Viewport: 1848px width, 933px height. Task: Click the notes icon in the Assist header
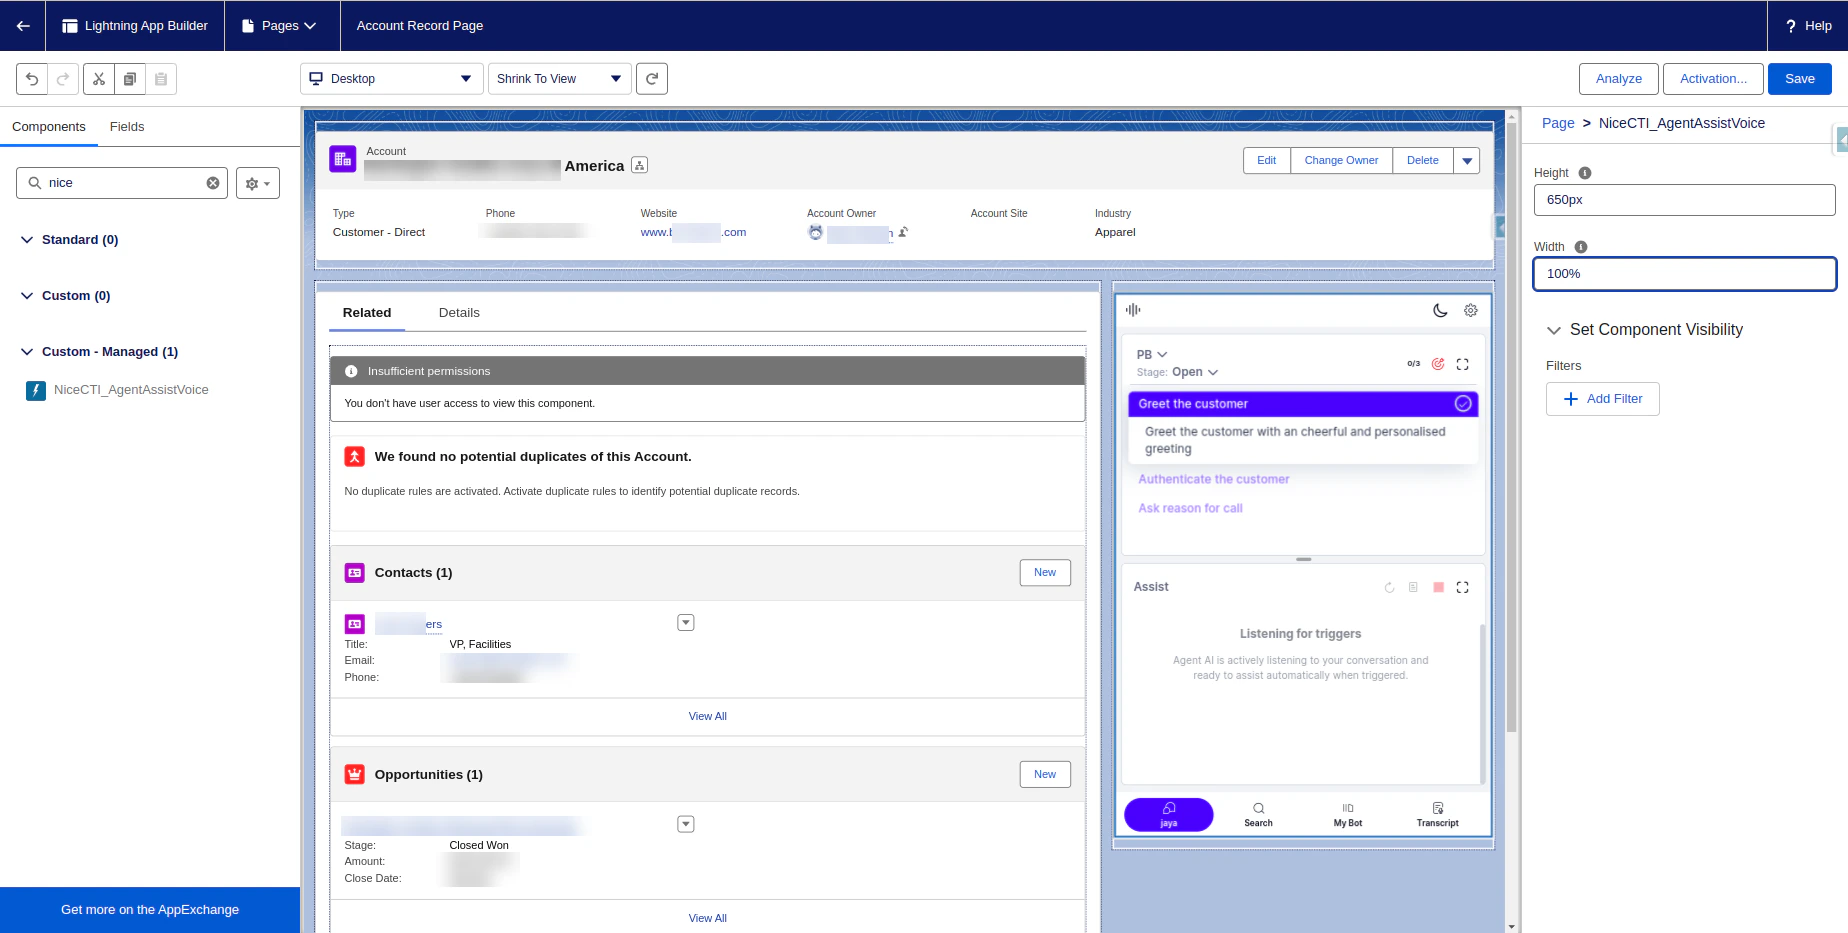[1413, 587]
